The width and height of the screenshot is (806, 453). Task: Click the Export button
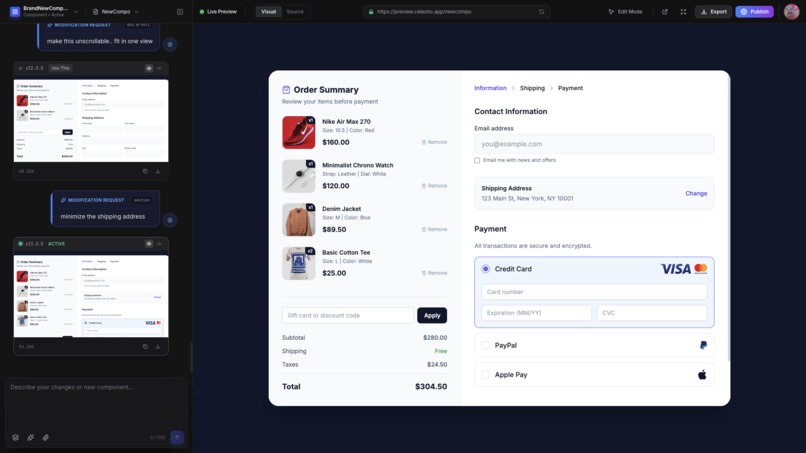point(713,11)
